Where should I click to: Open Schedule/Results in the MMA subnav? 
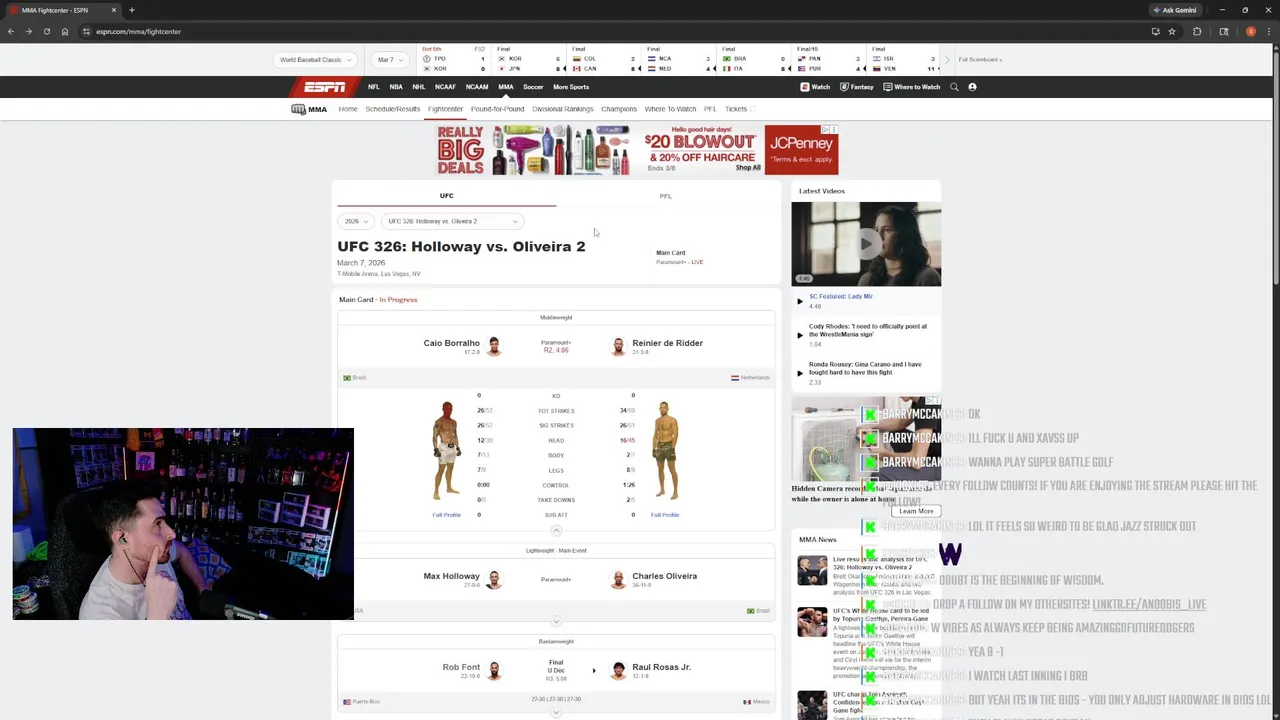(x=393, y=109)
